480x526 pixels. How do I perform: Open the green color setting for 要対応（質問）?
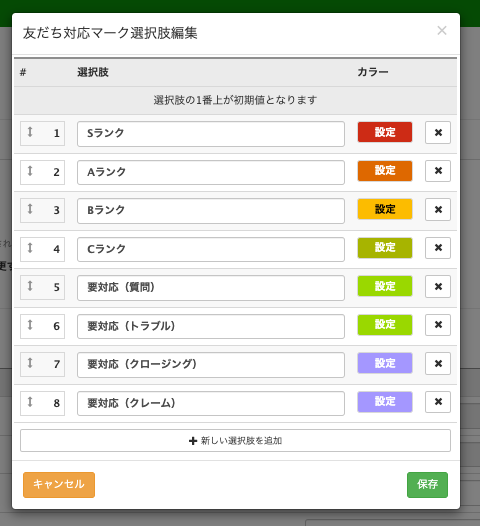385,286
